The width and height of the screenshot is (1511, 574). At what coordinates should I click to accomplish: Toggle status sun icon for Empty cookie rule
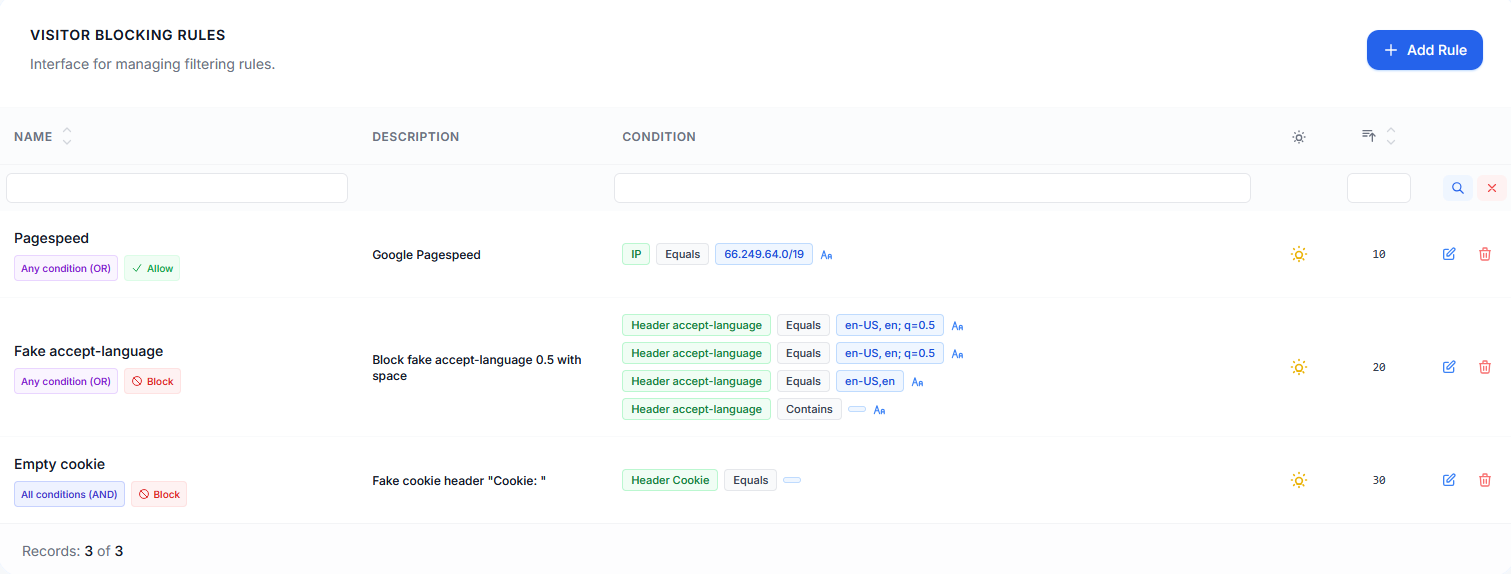coord(1298,480)
